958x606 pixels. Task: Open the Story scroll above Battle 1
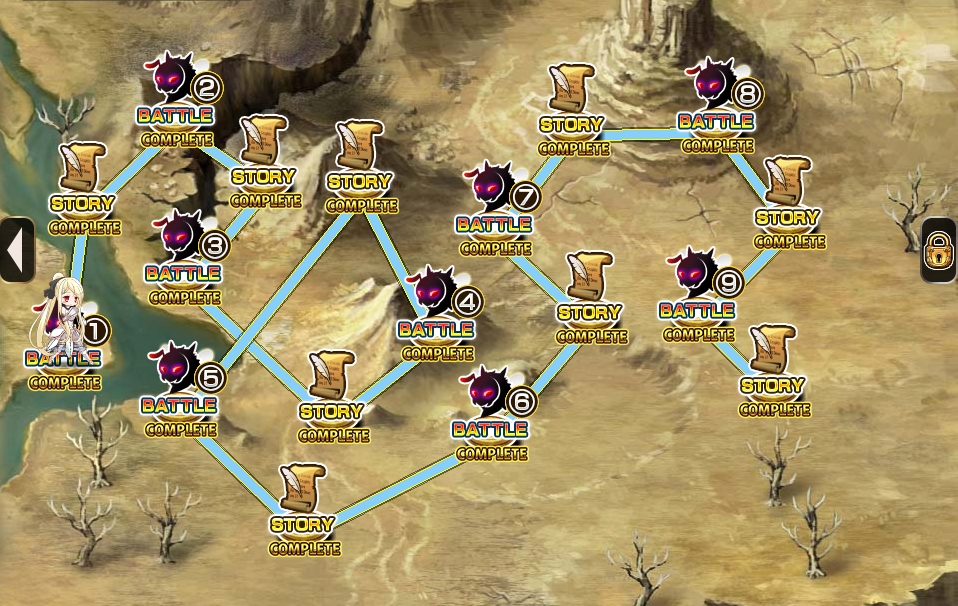point(83,189)
